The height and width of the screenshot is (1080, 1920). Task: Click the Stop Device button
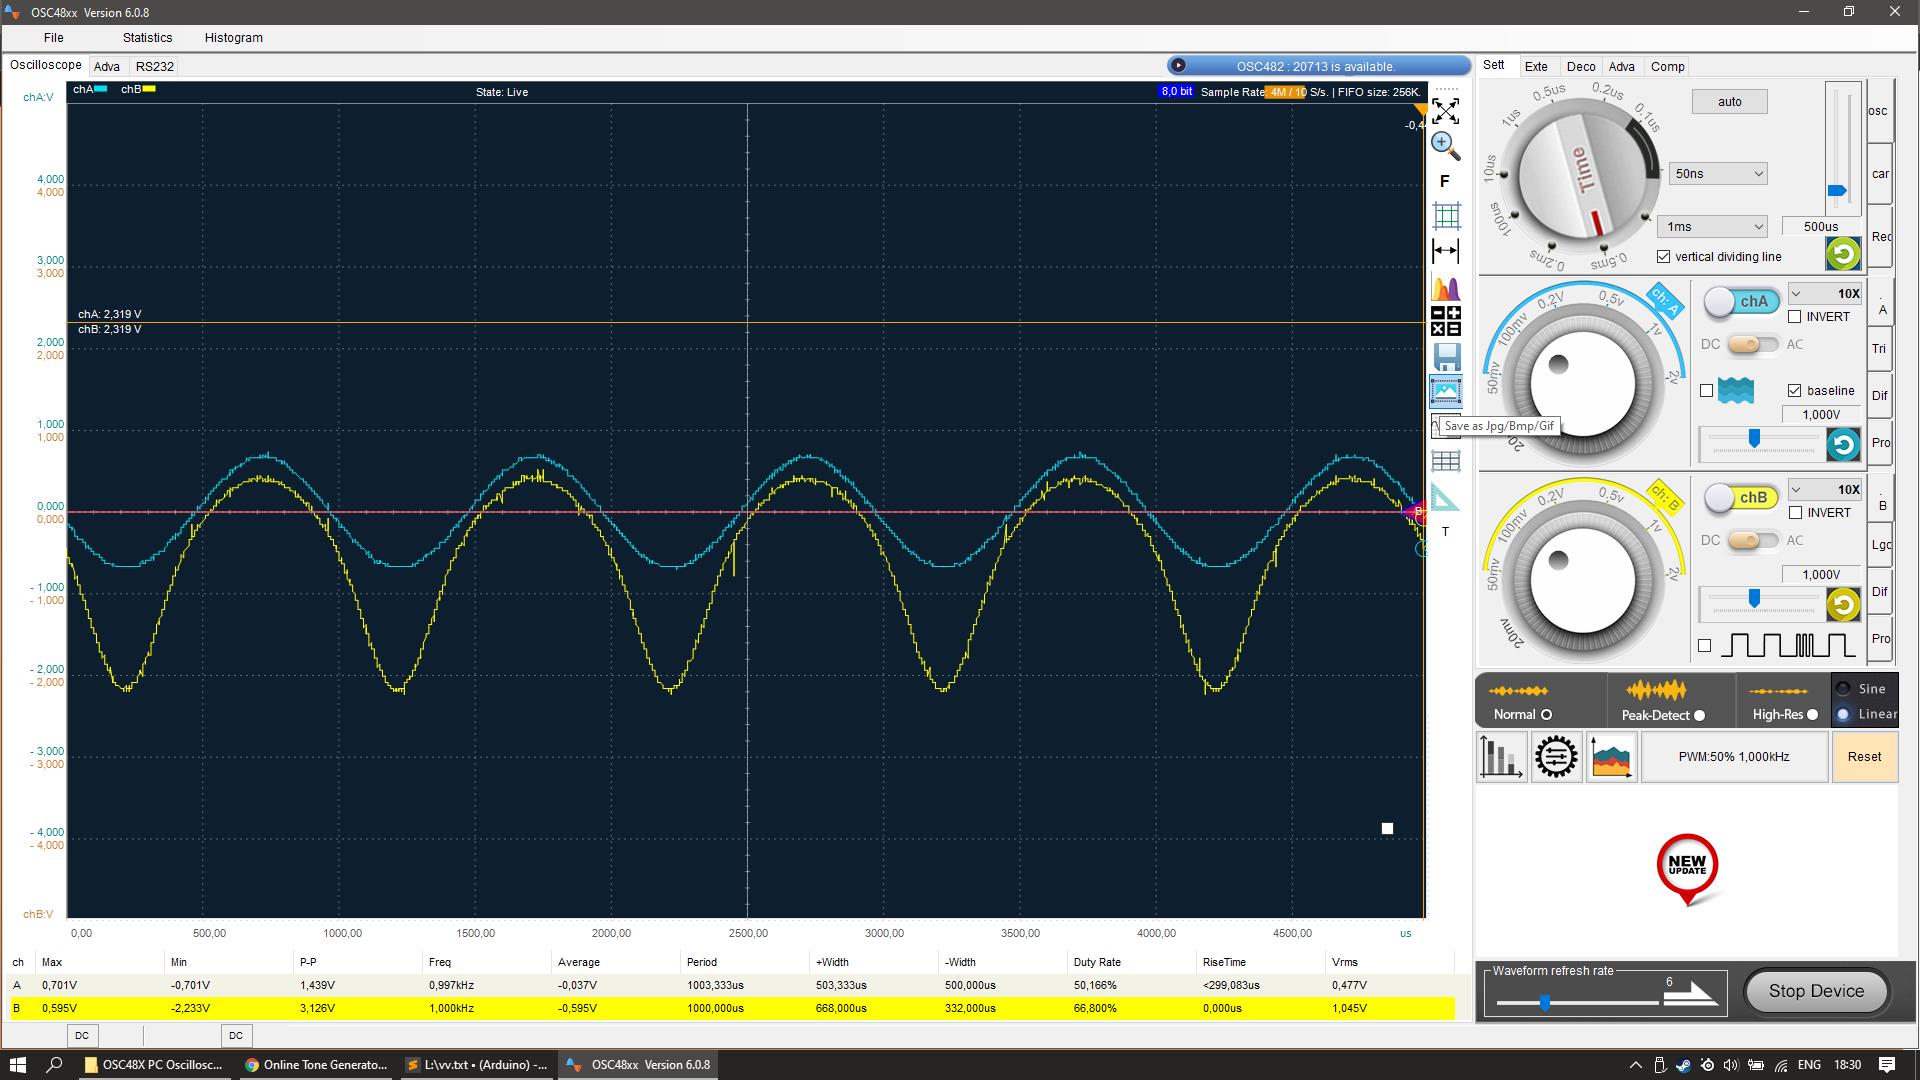click(1816, 991)
